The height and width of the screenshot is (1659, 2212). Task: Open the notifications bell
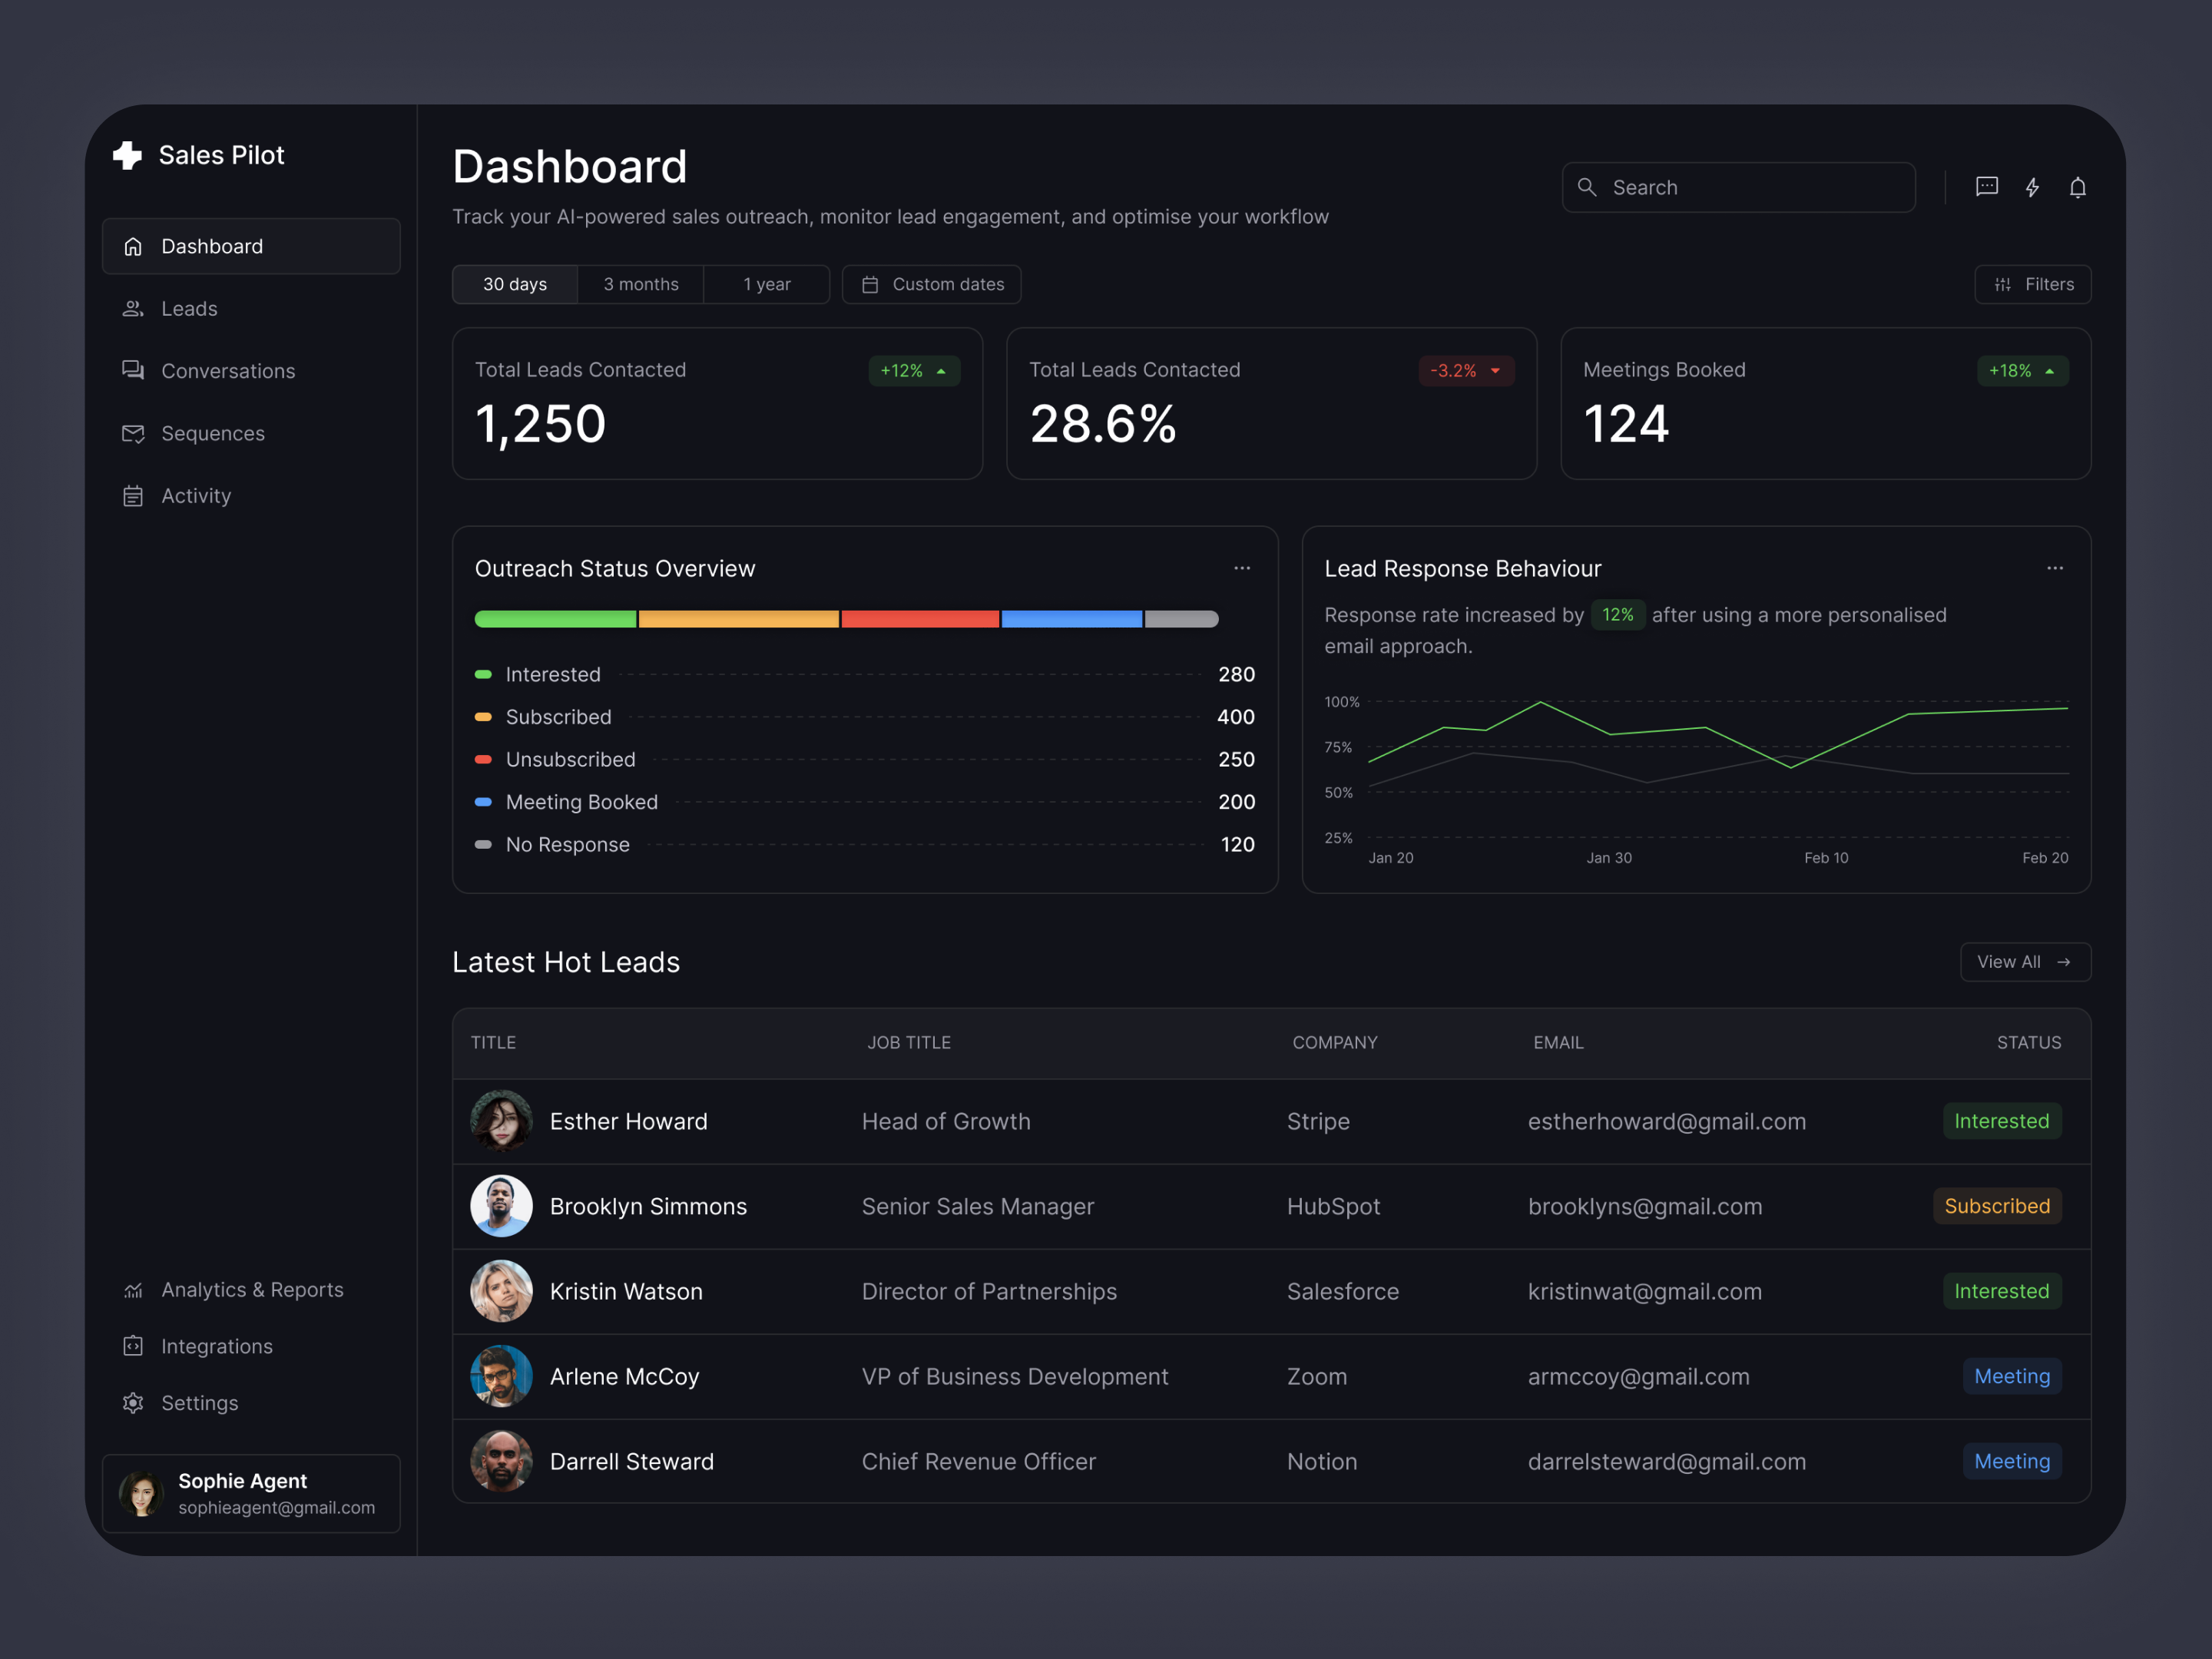click(x=2077, y=187)
